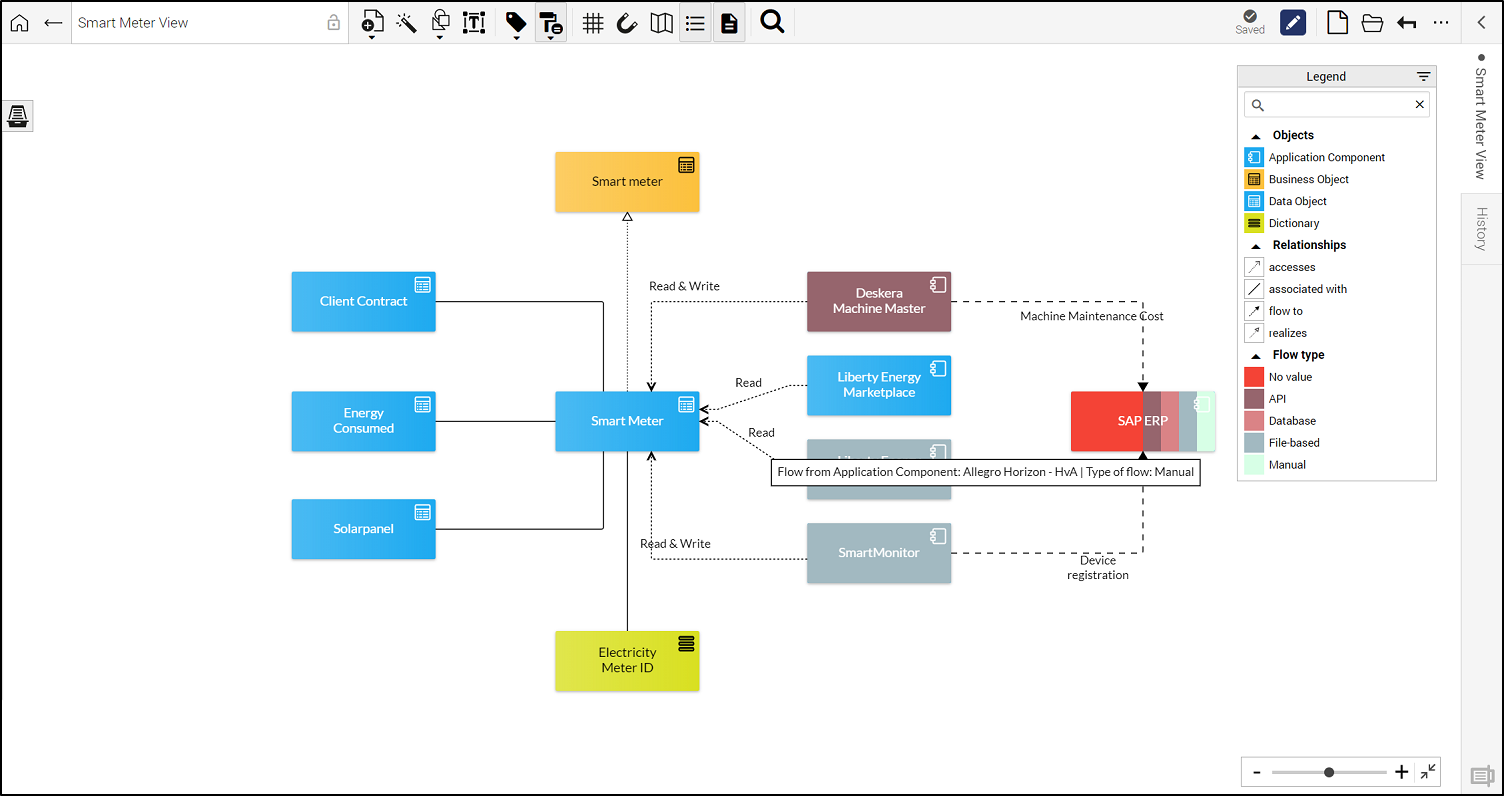Clear the Legend search box
This screenshot has height=796, width=1504.
tap(1419, 105)
